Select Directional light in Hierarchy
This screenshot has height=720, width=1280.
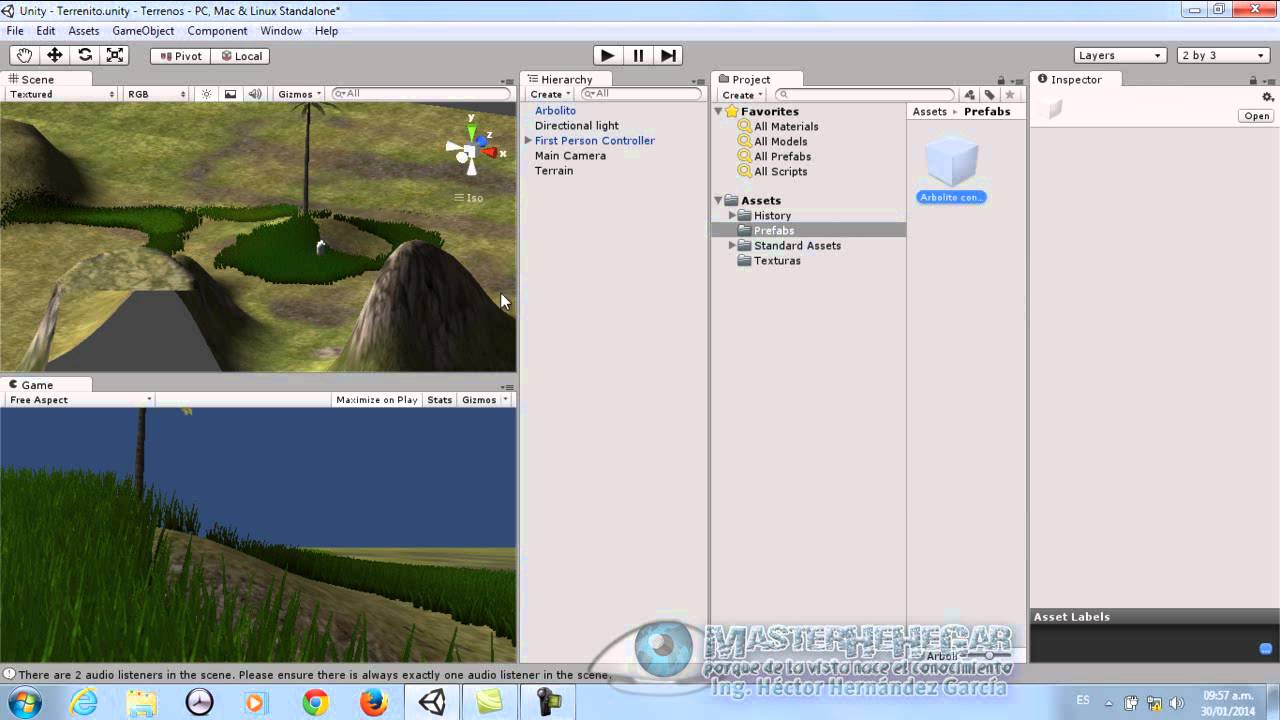[577, 126]
